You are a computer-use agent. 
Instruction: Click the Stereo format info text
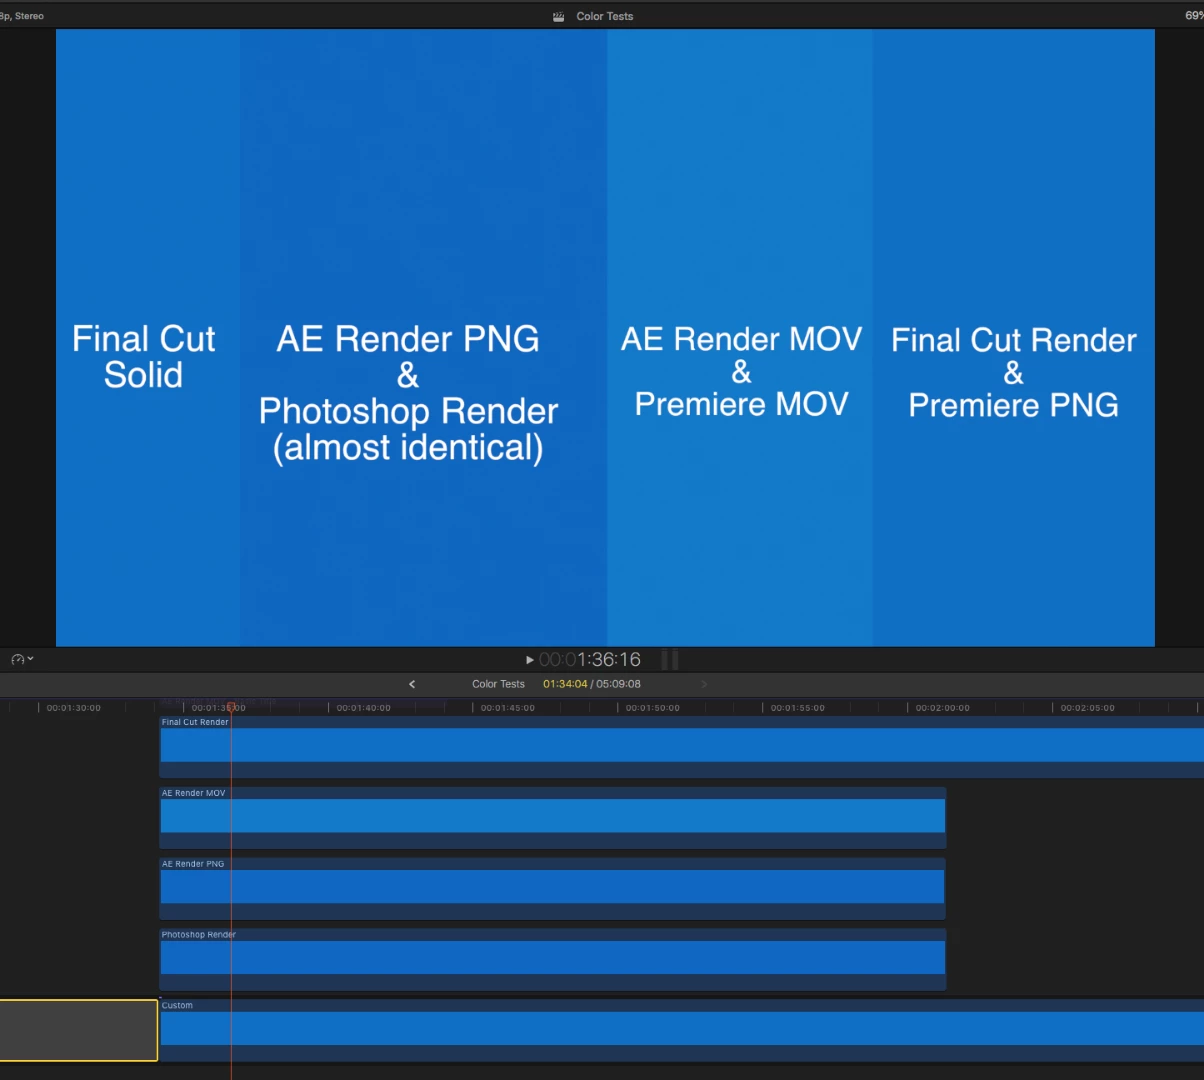[x=29, y=16]
